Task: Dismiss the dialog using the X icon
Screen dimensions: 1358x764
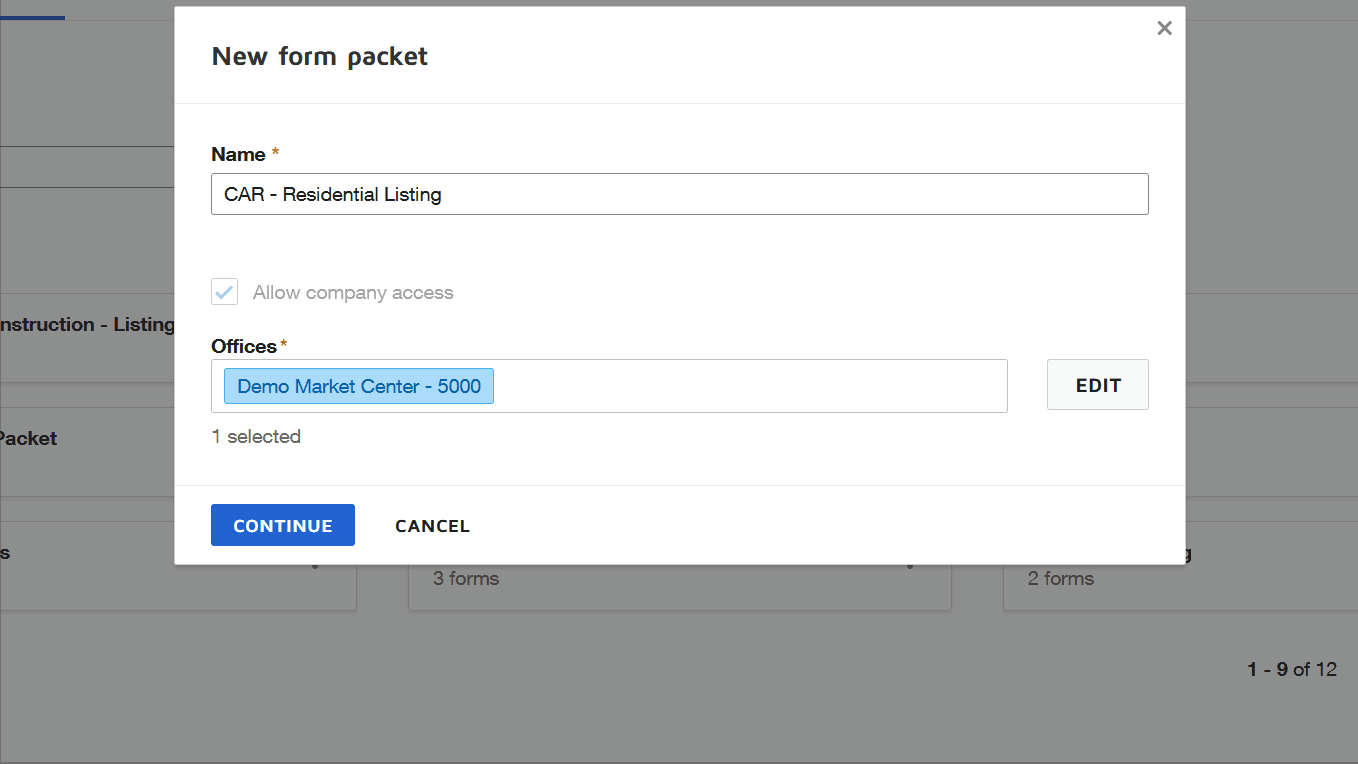Action: (x=1163, y=28)
